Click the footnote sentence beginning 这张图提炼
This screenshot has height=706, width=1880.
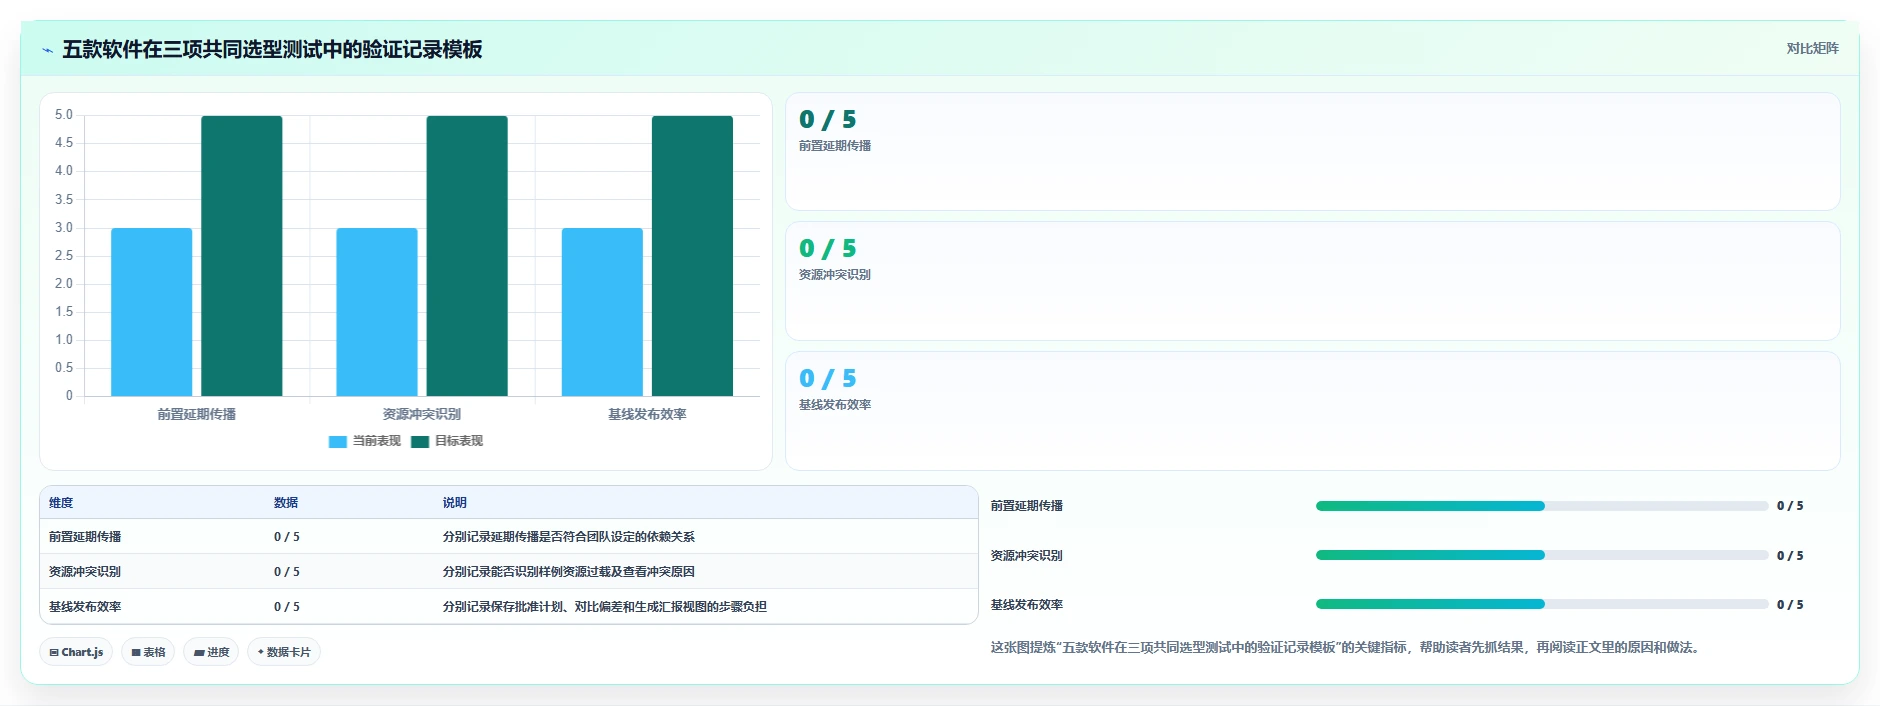tap(1346, 648)
